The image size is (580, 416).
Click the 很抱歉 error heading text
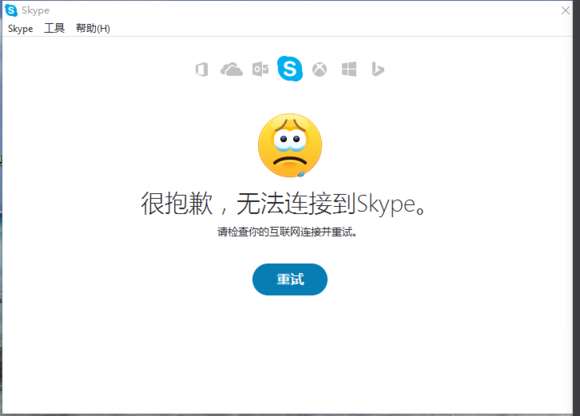[177, 204]
